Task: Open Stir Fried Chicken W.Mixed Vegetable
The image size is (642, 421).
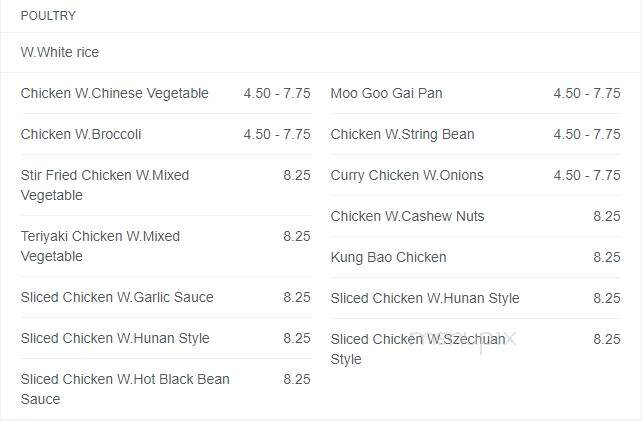Action: coord(105,185)
